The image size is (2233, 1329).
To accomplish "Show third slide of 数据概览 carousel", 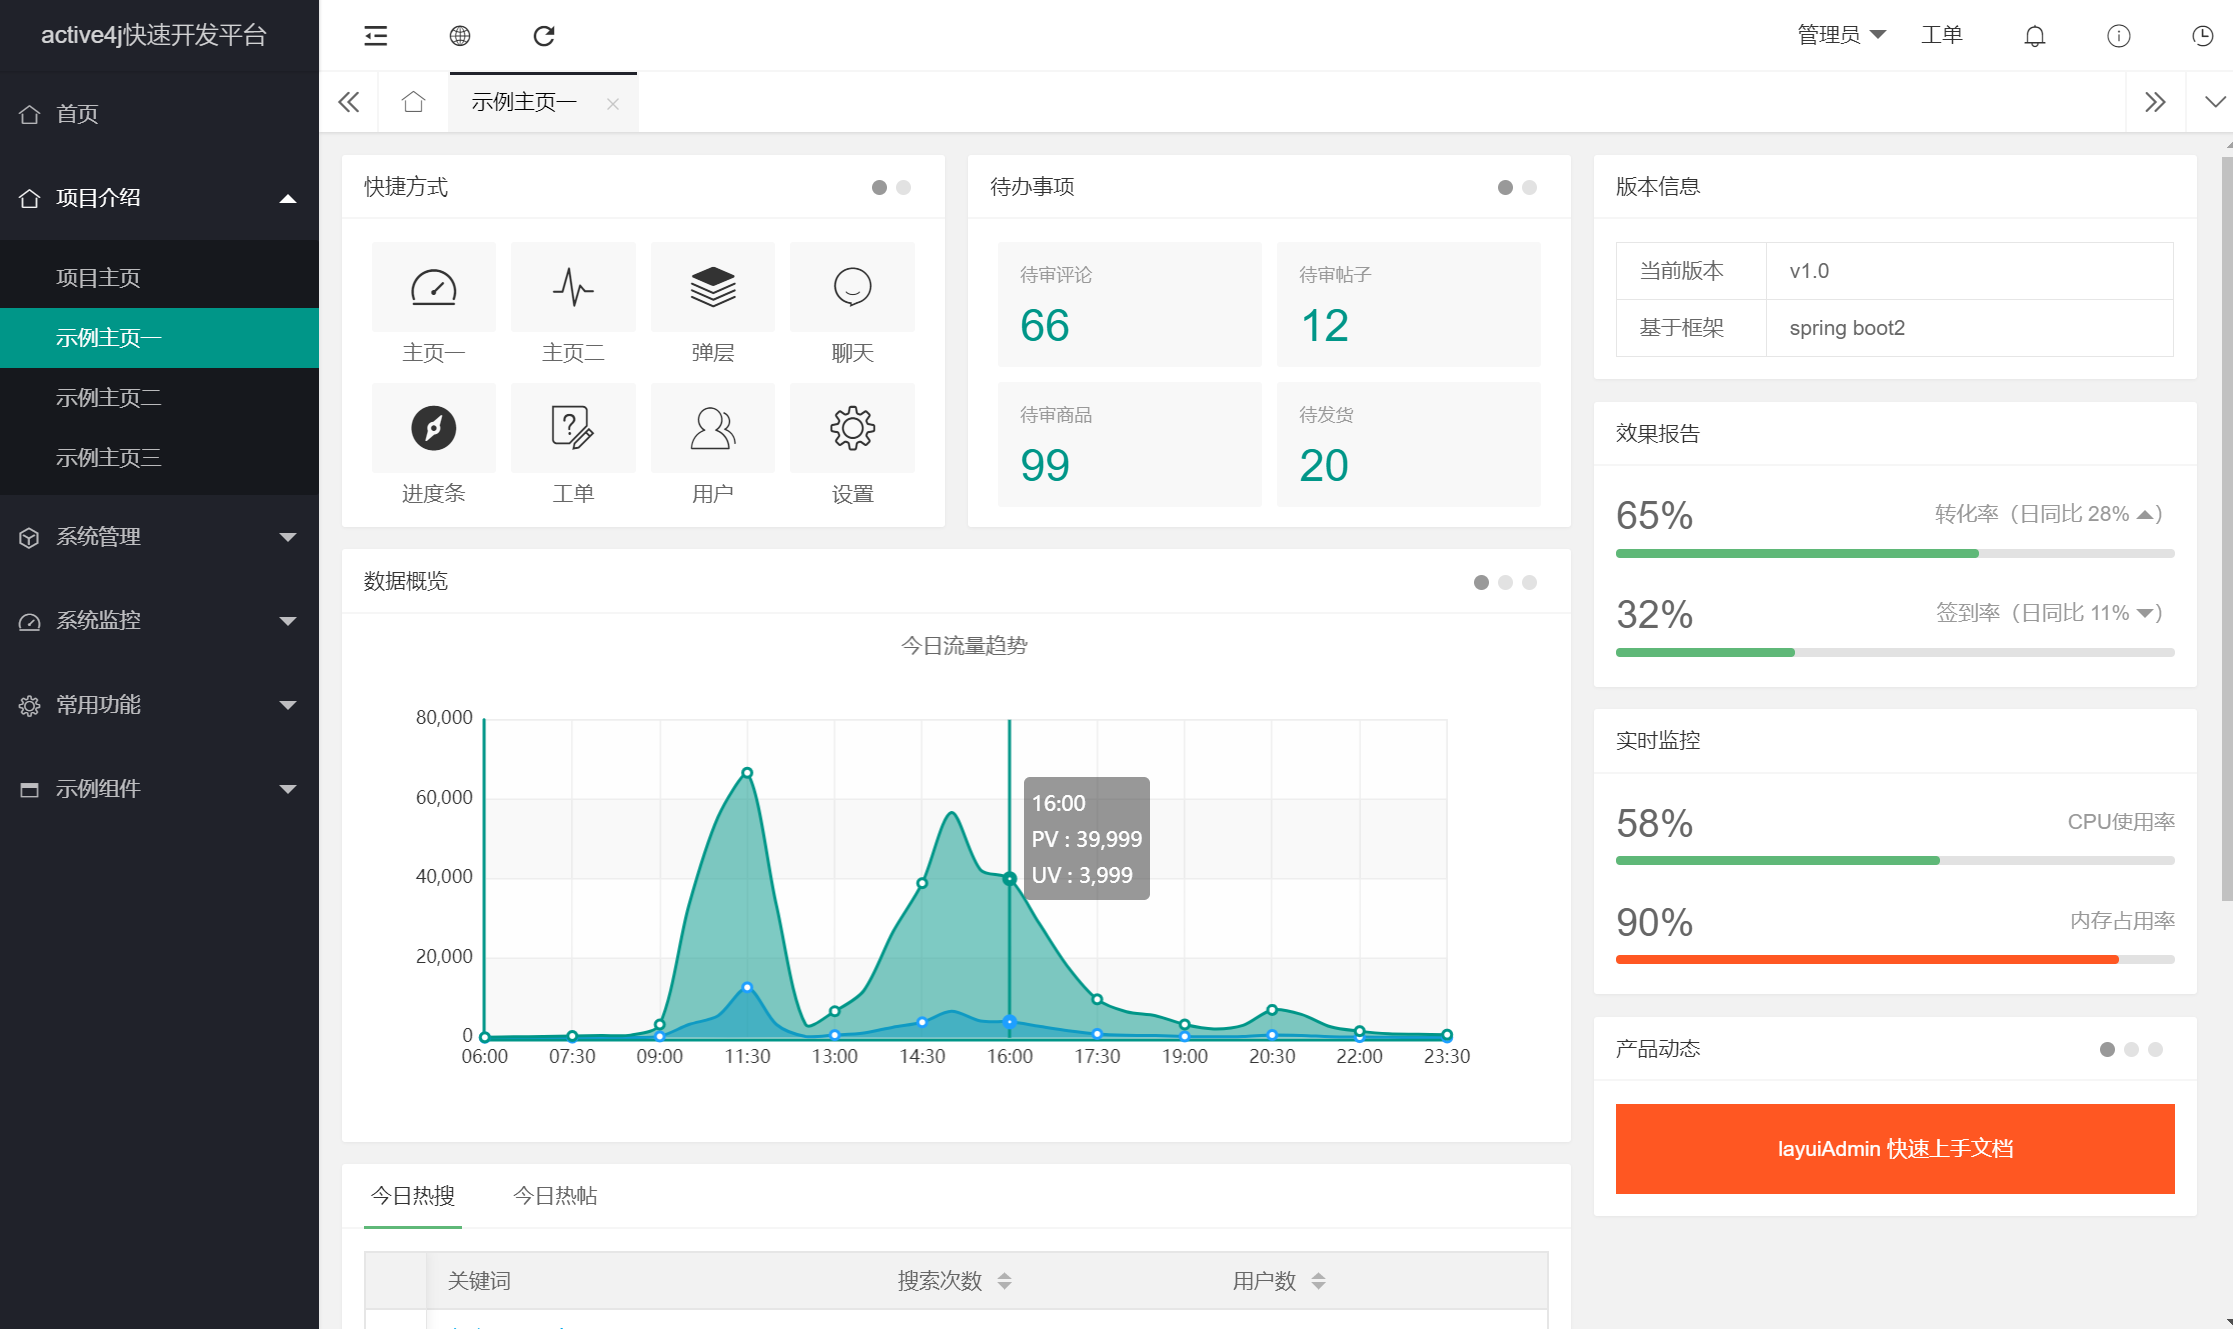I will click(x=1529, y=583).
